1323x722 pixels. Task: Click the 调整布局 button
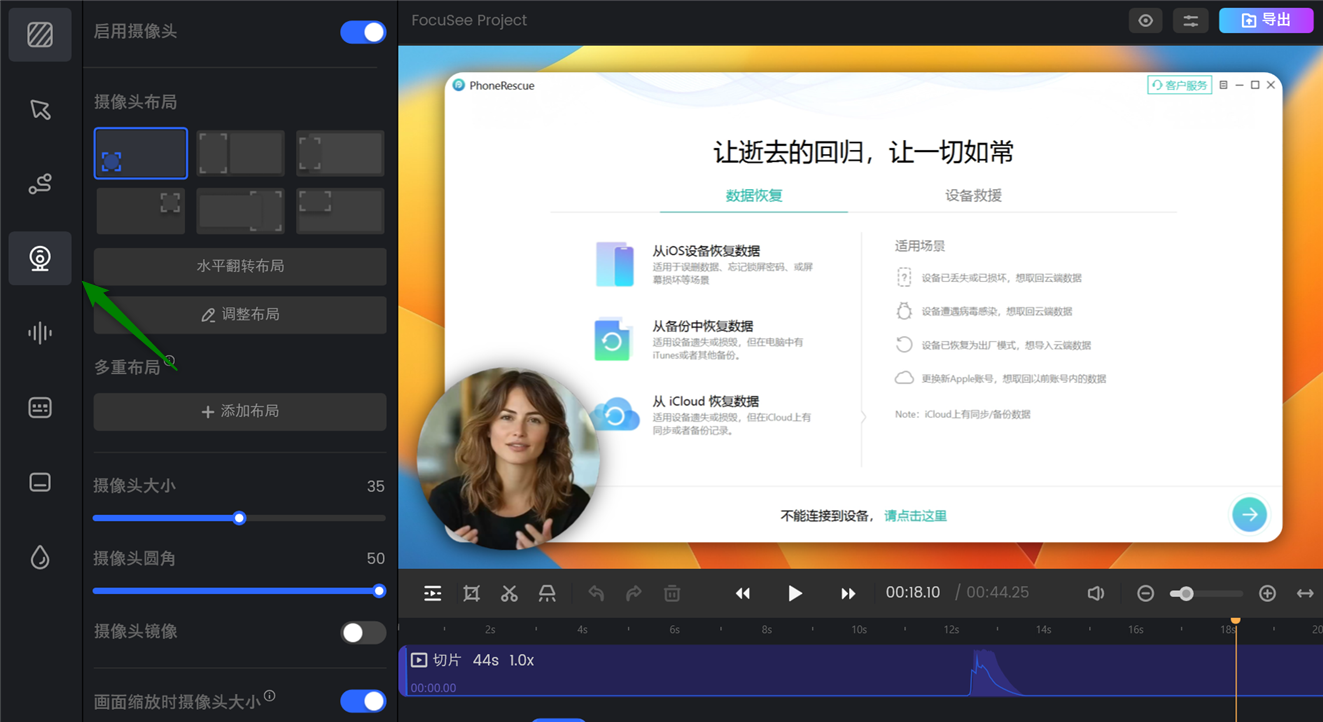coord(240,314)
